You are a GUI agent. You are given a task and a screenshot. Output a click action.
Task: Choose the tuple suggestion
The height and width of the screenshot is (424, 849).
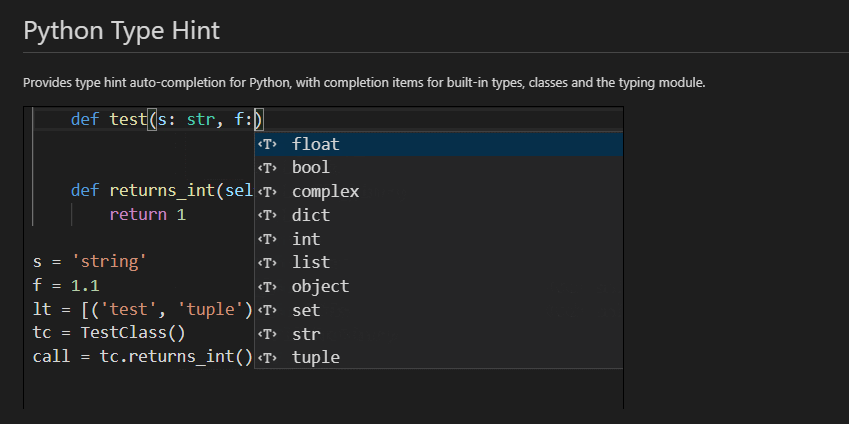[316, 357]
